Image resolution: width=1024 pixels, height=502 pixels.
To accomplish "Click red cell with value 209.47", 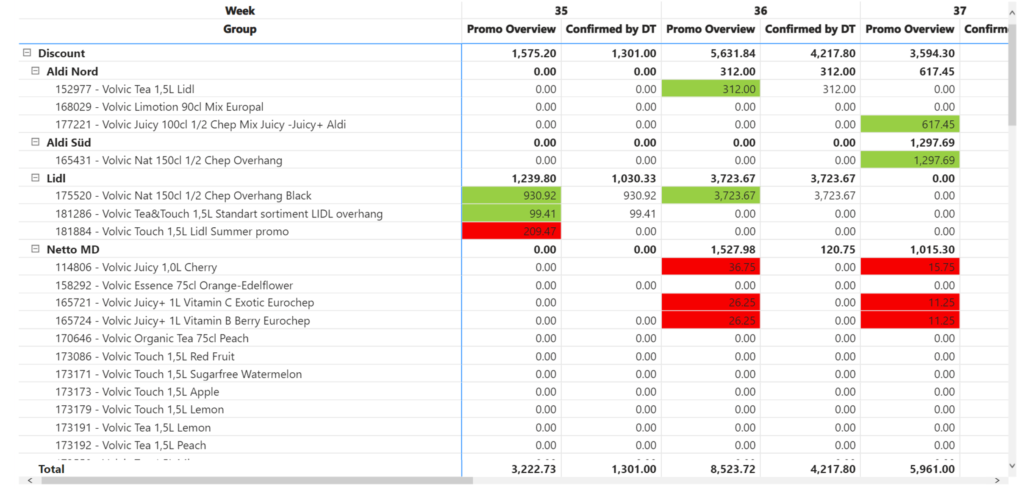I will pyautogui.click(x=511, y=231).
